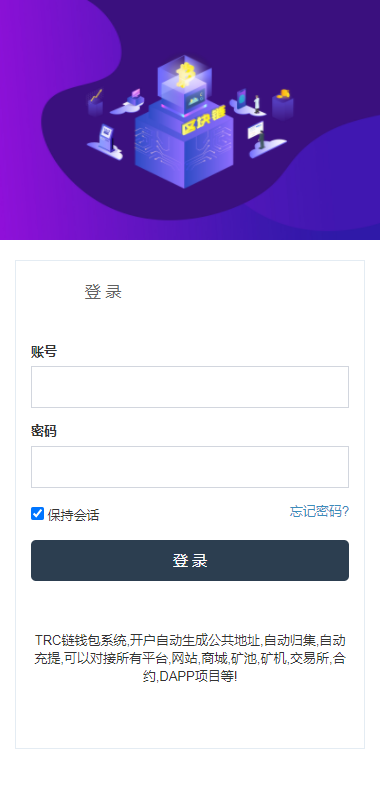Click the purple blockchain banner image
Screen dimensions: 380x802
click(x=190, y=120)
